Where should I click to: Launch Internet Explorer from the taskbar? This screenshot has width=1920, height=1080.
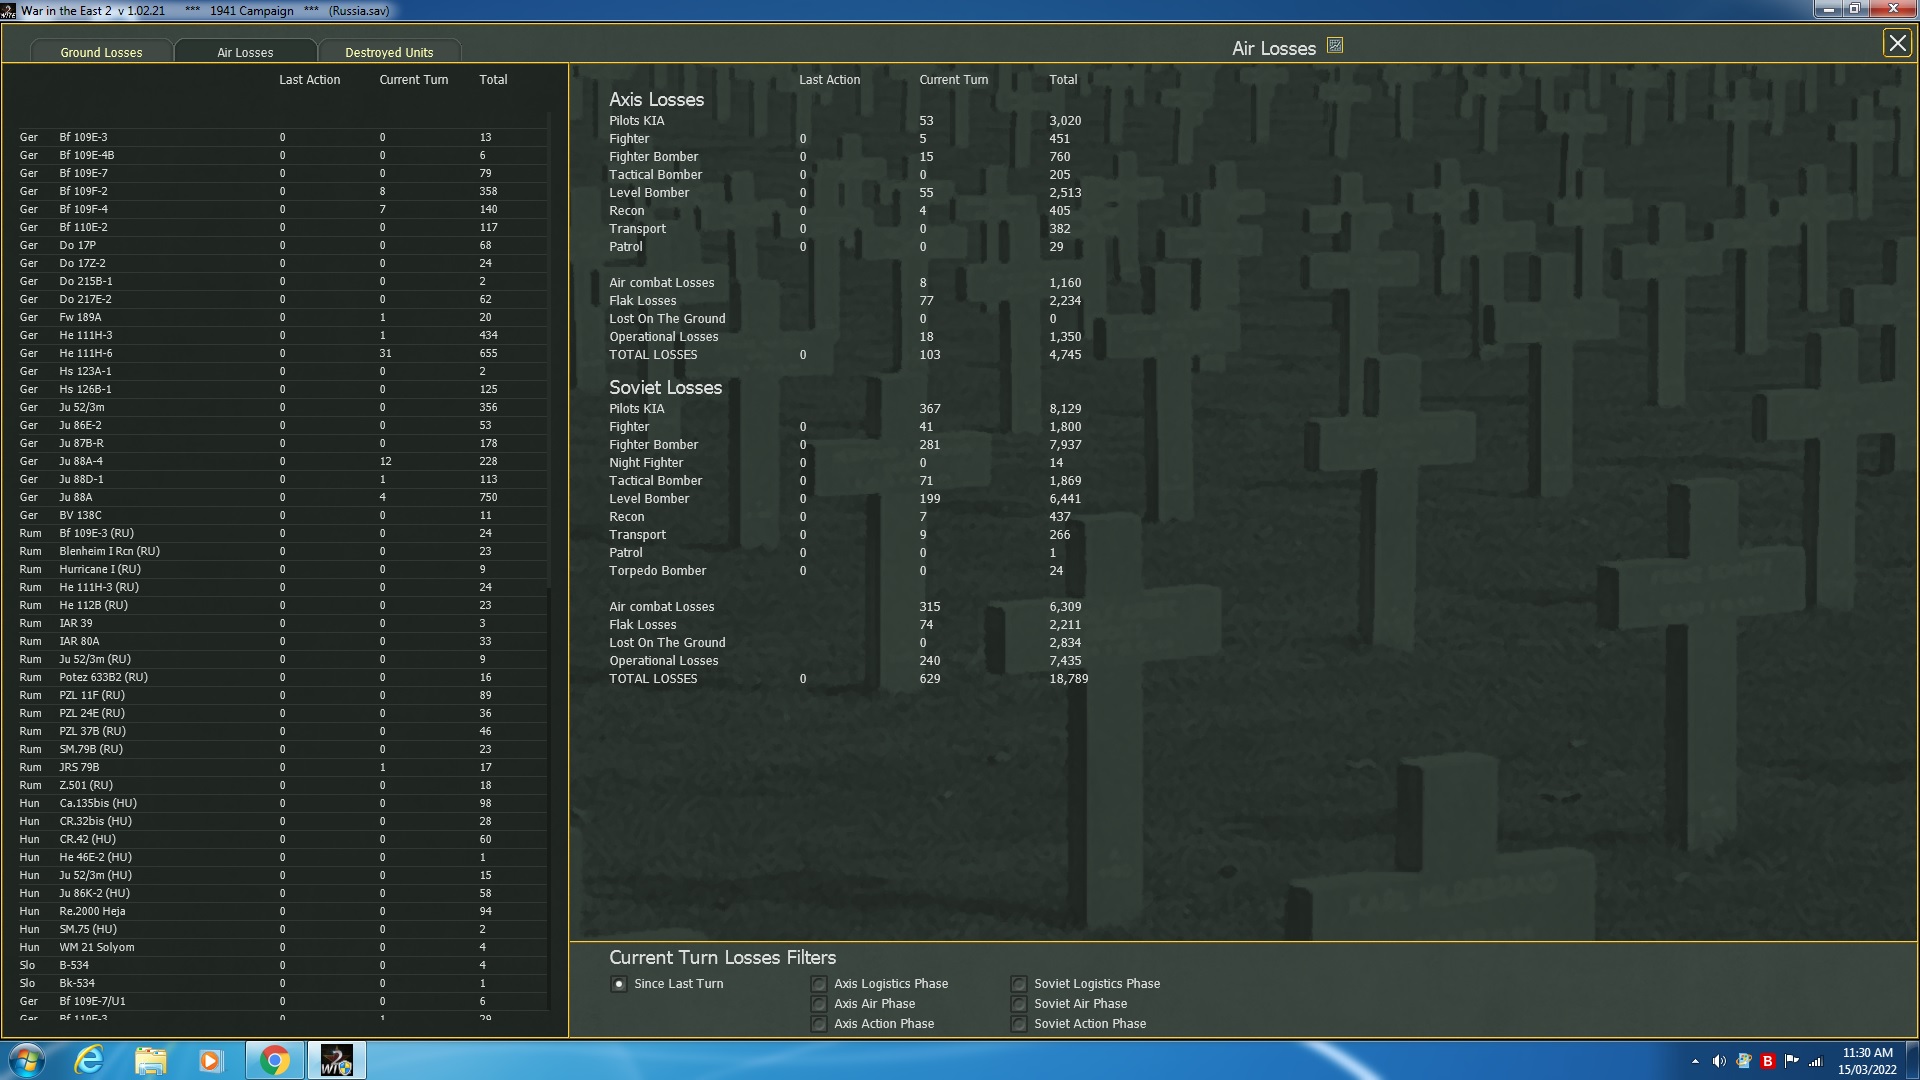click(90, 1060)
